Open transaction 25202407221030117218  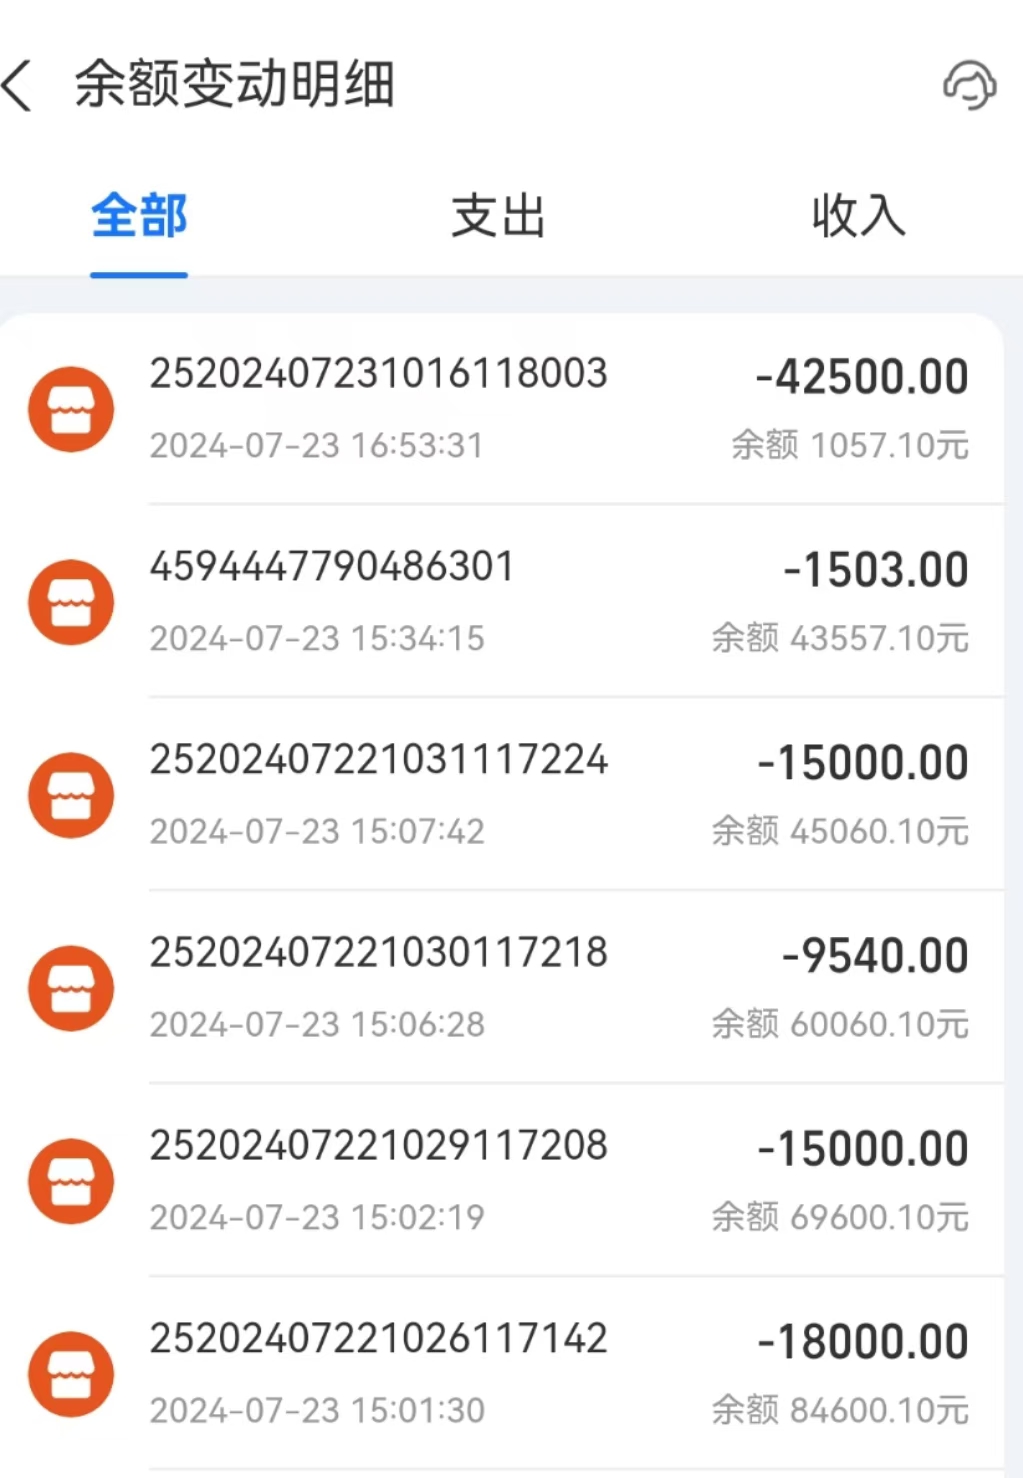(378, 953)
